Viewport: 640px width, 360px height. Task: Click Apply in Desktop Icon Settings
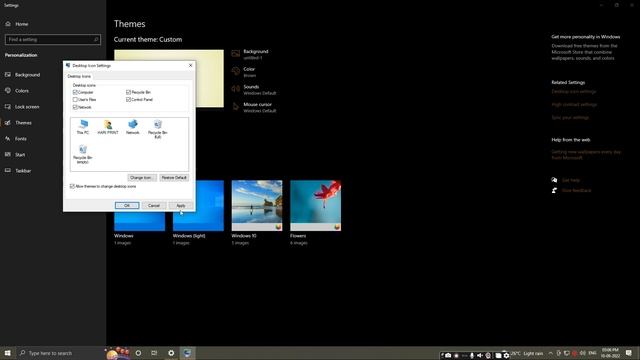click(x=181, y=205)
